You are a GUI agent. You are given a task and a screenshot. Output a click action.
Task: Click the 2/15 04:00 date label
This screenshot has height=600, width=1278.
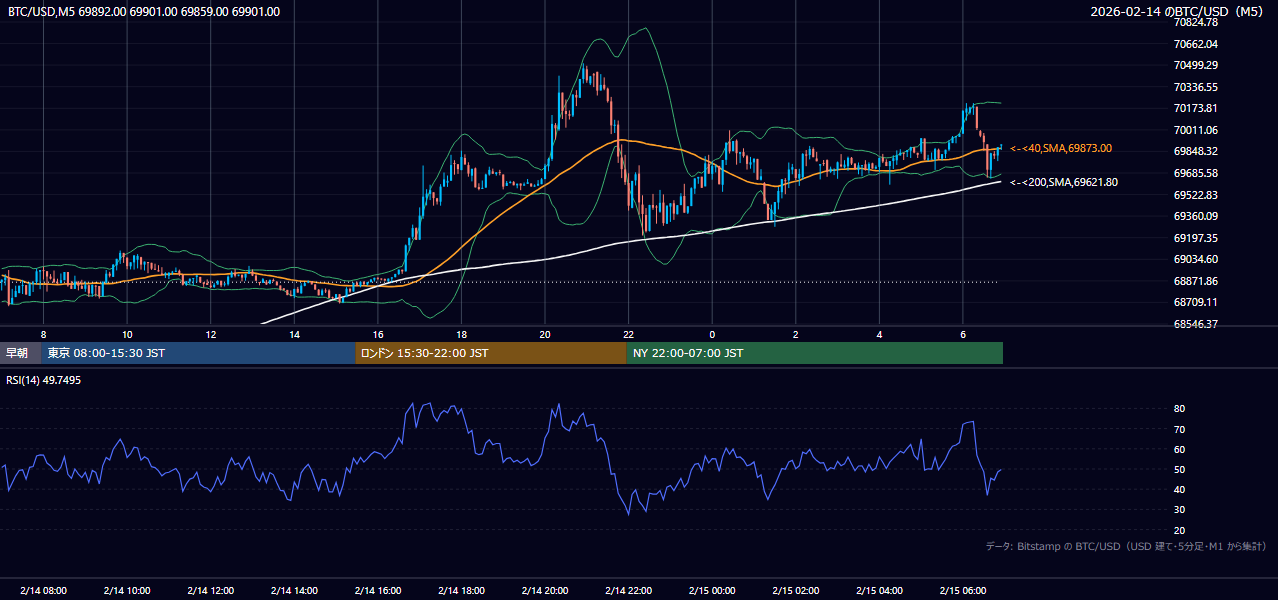tap(880, 590)
